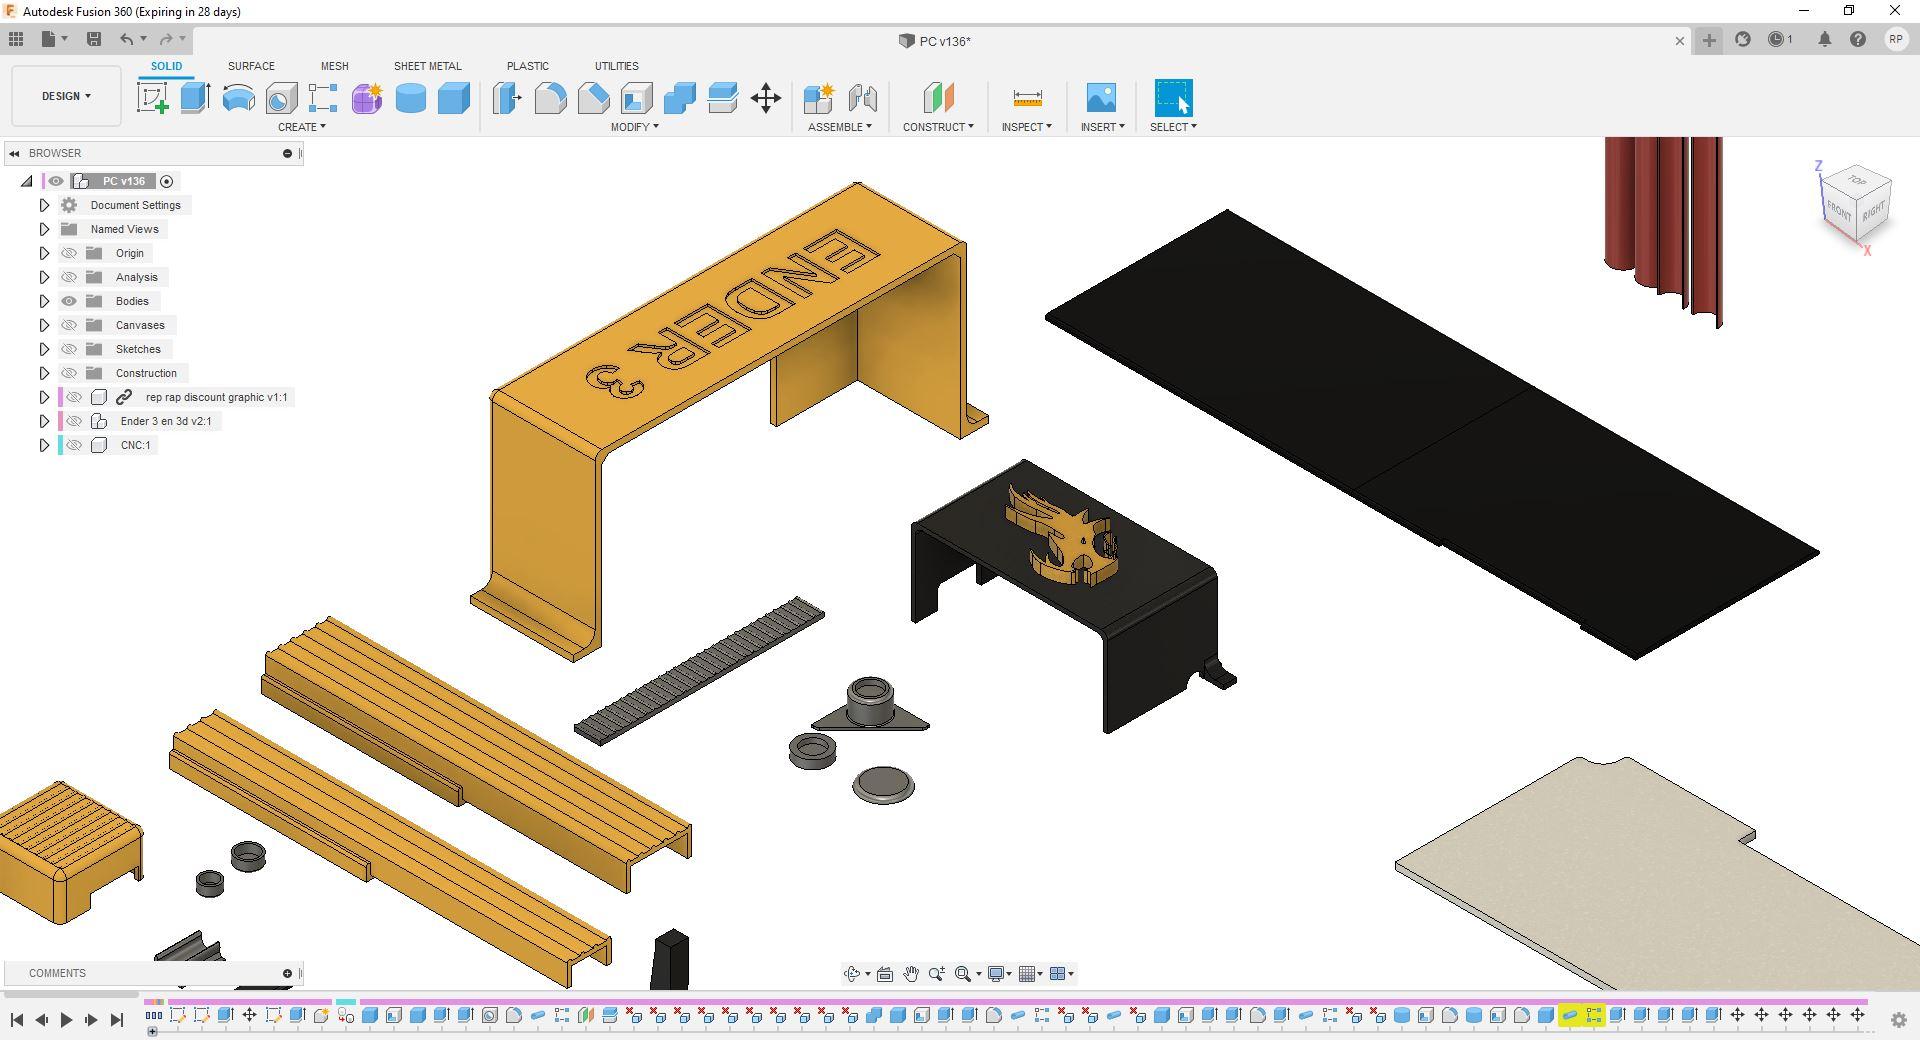Expand the Document Settings node
1920x1040 pixels.
[x=44, y=205]
